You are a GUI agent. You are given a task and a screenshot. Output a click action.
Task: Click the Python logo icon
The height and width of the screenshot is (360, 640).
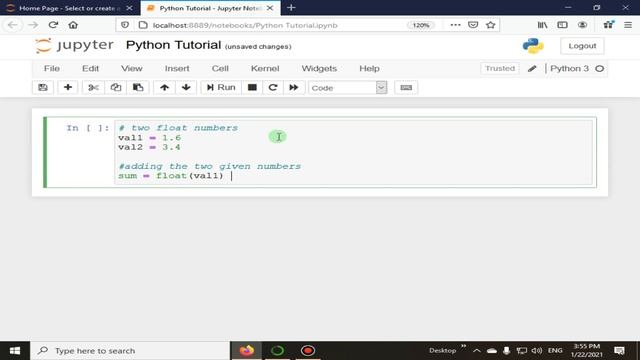tap(533, 46)
